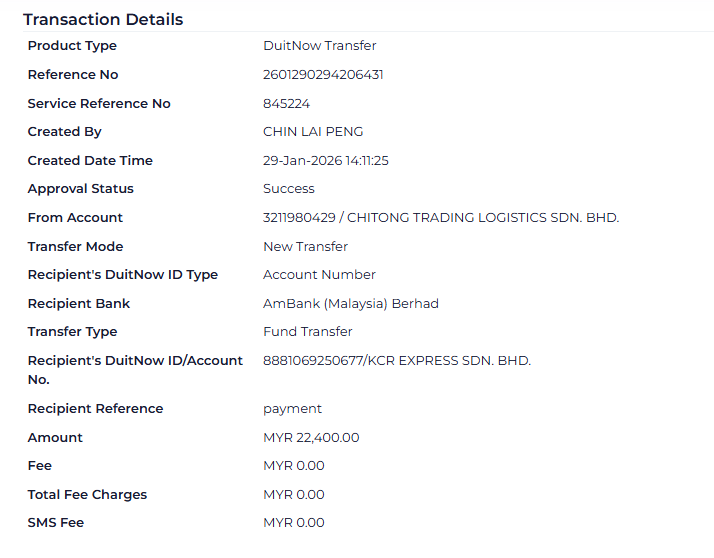The height and width of the screenshot is (558, 714).
Task: Click the reference number 2601290294206431
Action: coord(323,75)
